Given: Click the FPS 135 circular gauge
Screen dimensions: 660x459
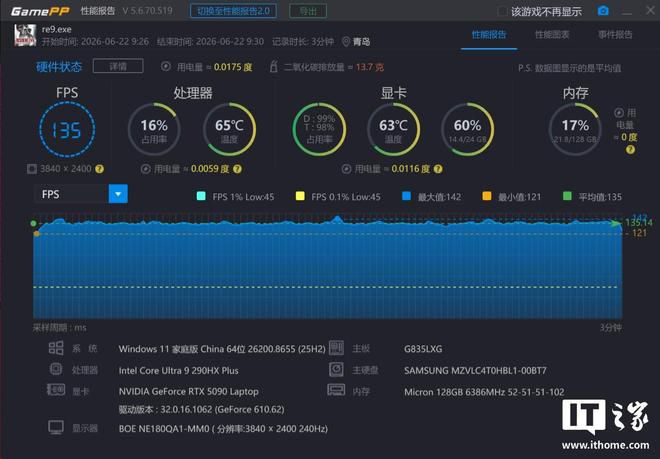Looking at the screenshot, I should 67,130.
